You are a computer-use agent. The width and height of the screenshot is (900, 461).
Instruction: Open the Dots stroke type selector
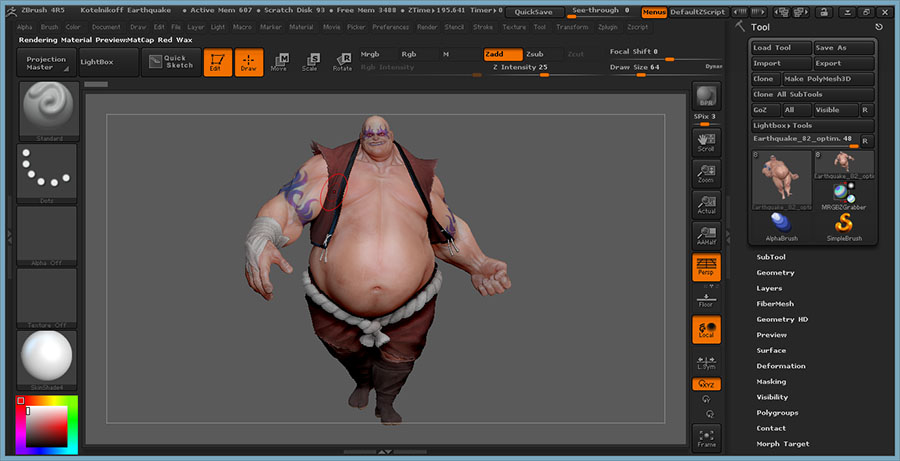pyautogui.click(x=48, y=173)
